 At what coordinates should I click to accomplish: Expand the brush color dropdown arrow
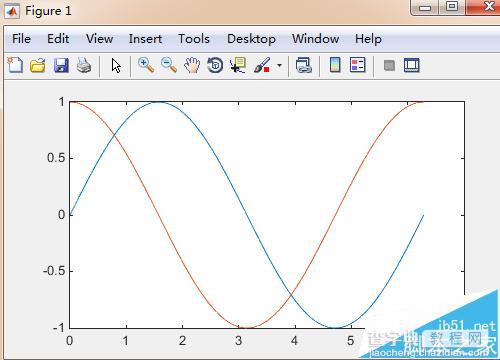point(279,65)
